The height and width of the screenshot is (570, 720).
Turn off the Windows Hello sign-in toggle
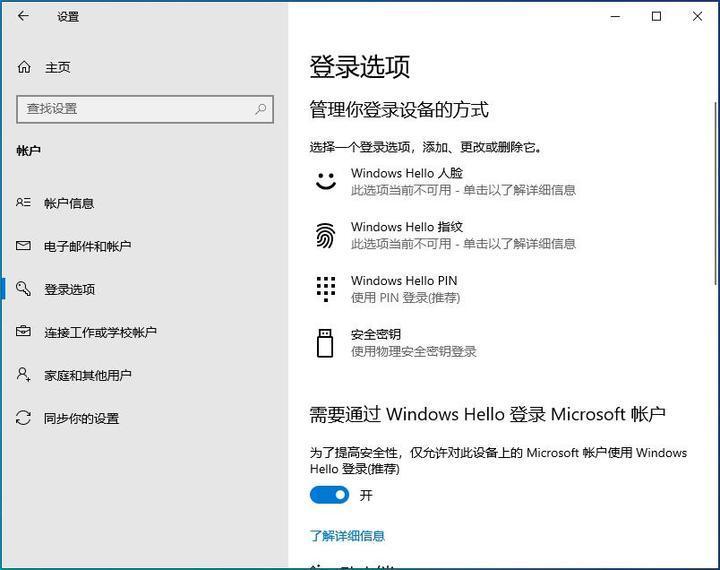coord(329,495)
